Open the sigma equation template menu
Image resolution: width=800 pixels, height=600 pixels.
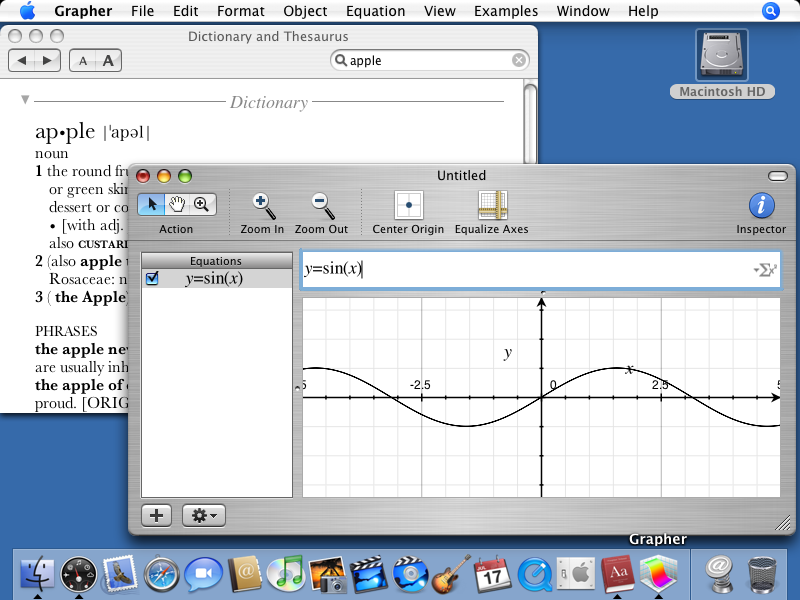(766, 268)
